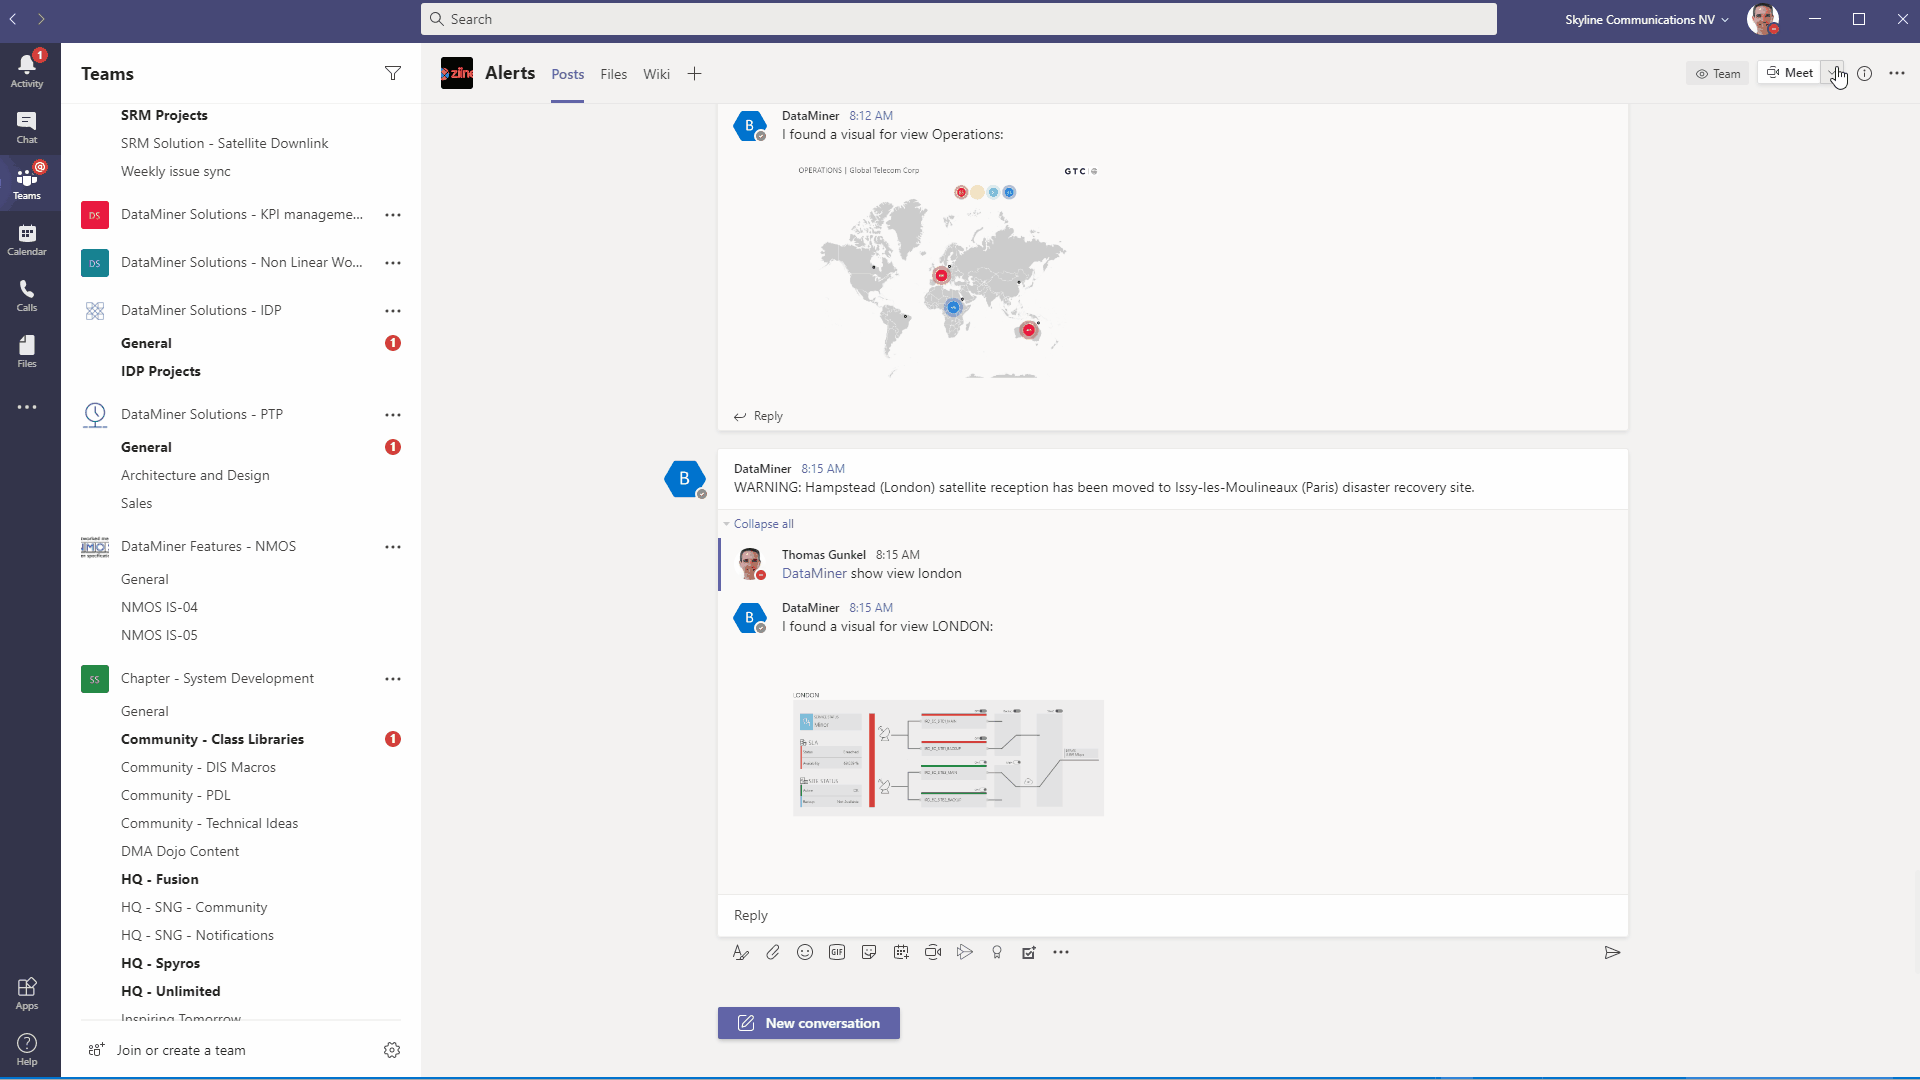Attach a file to the reply
This screenshot has height=1080, width=1920.
[x=773, y=952]
